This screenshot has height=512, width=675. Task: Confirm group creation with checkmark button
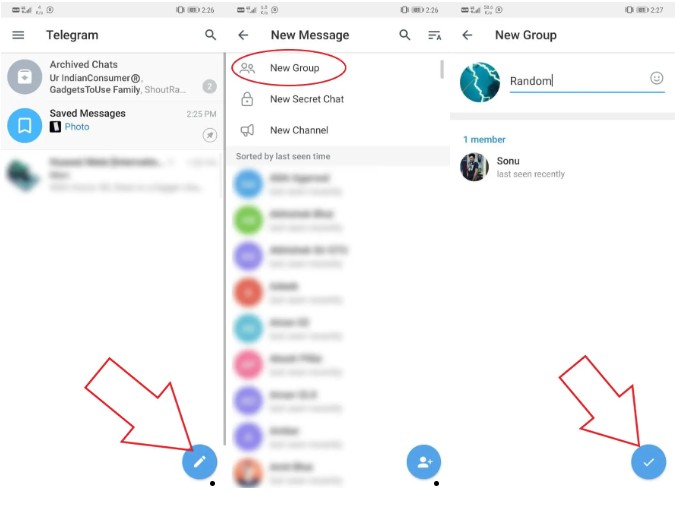point(648,462)
